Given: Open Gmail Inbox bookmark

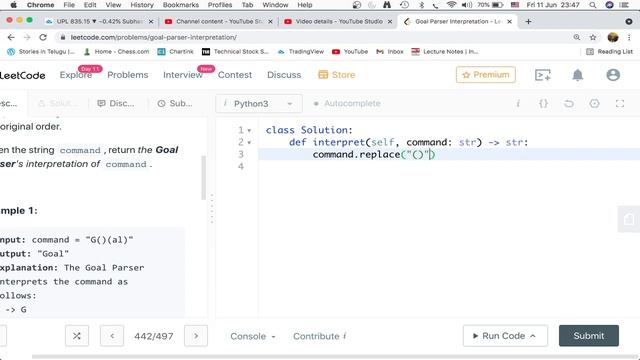Looking at the screenshot, I should (x=390, y=51).
